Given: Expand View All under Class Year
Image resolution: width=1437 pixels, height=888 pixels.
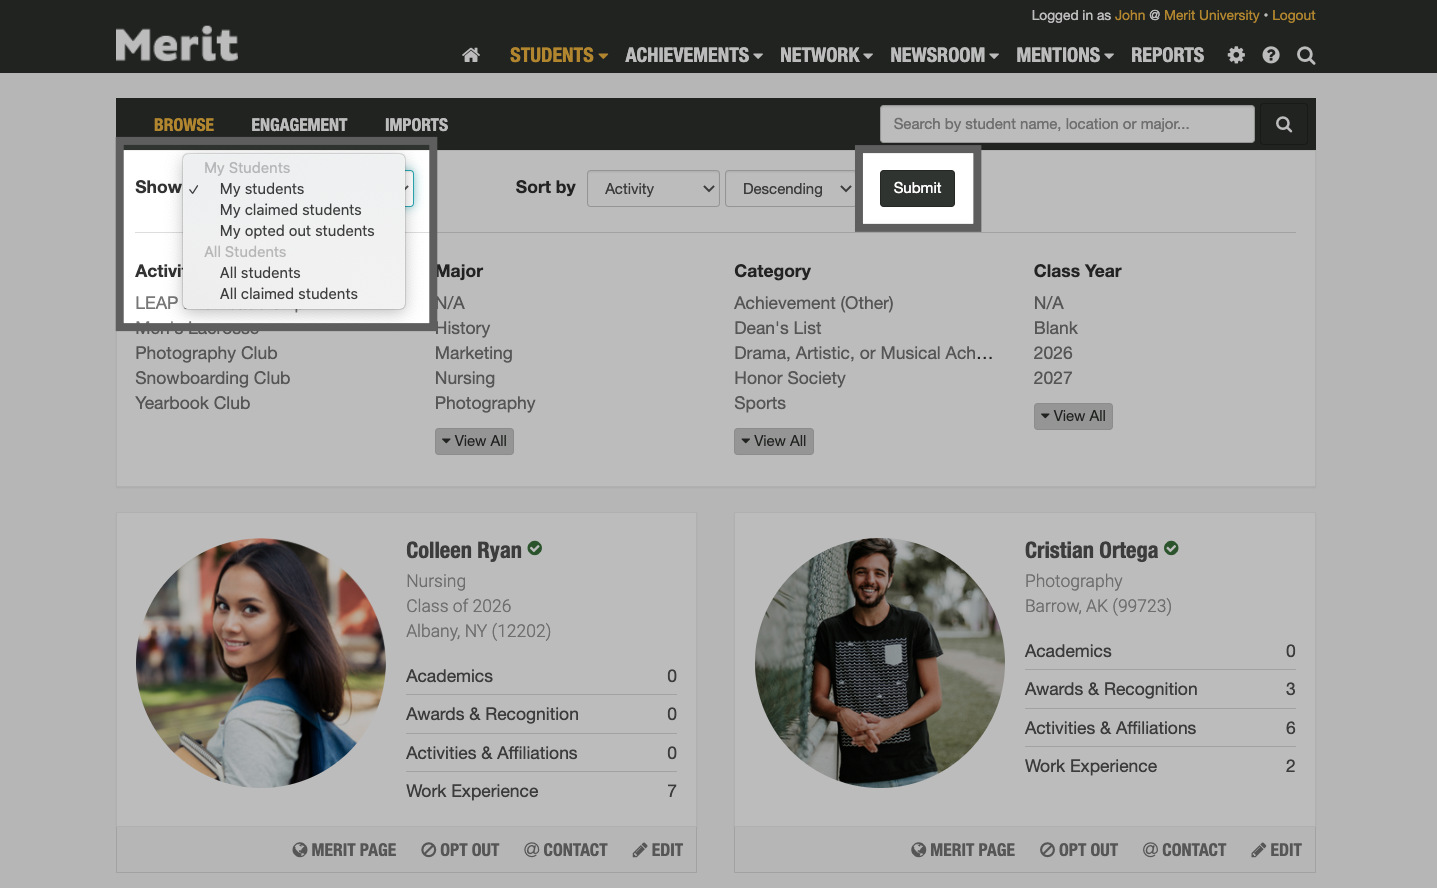Looking at the screenshot, I should coord(1073,415).
